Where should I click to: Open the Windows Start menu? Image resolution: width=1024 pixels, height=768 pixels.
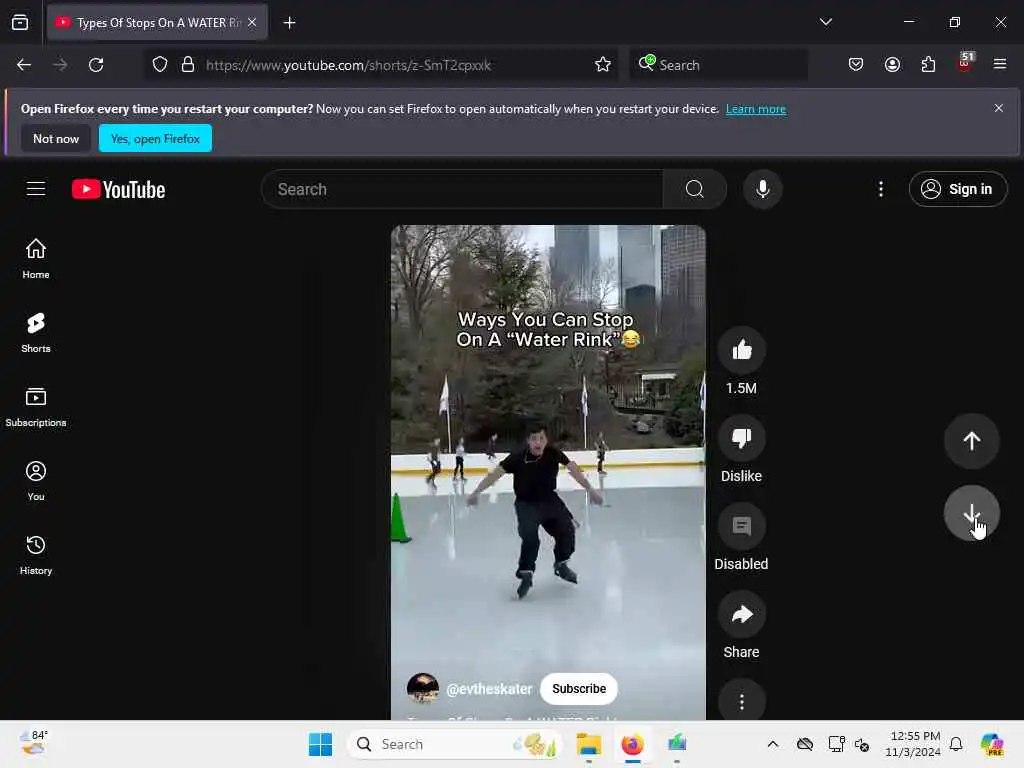320,744
